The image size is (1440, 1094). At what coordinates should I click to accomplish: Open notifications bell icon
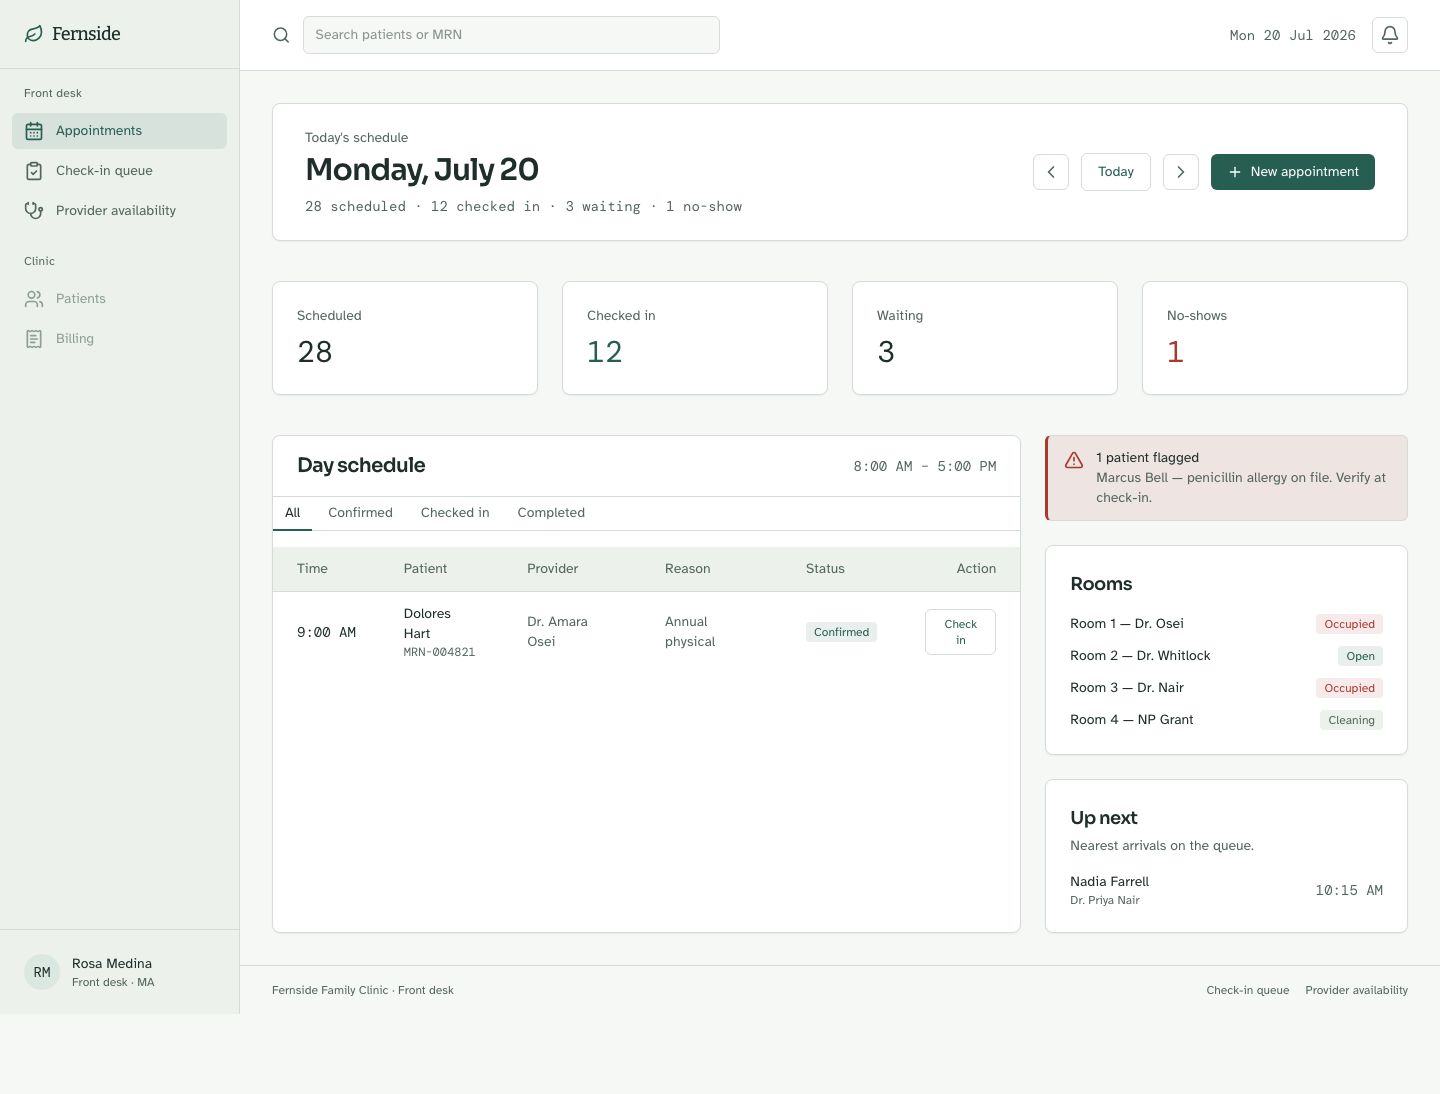[1390, 35]
